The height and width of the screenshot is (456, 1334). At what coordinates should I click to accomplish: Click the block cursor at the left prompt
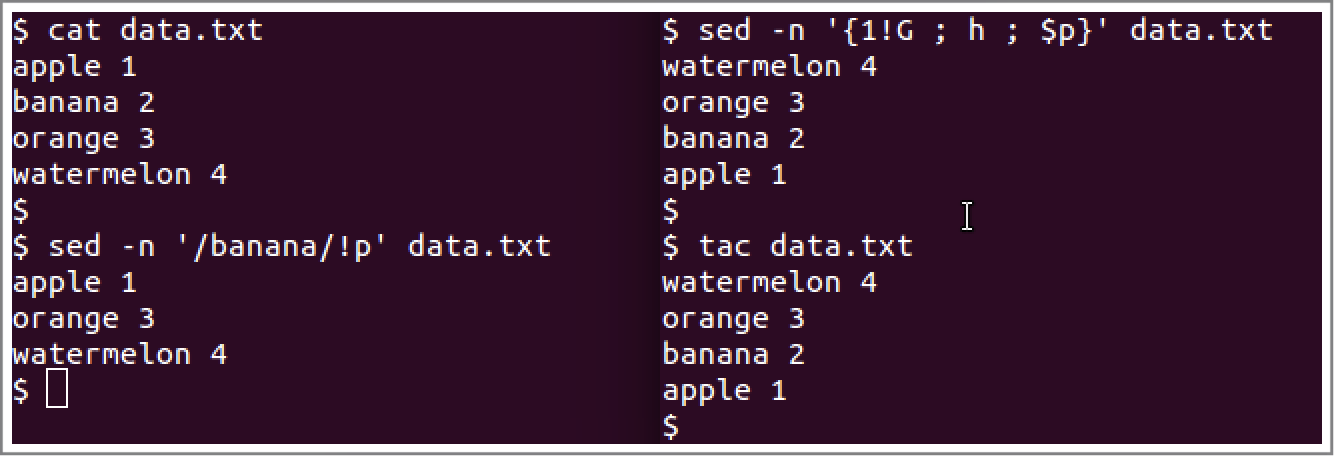(58, 390)
